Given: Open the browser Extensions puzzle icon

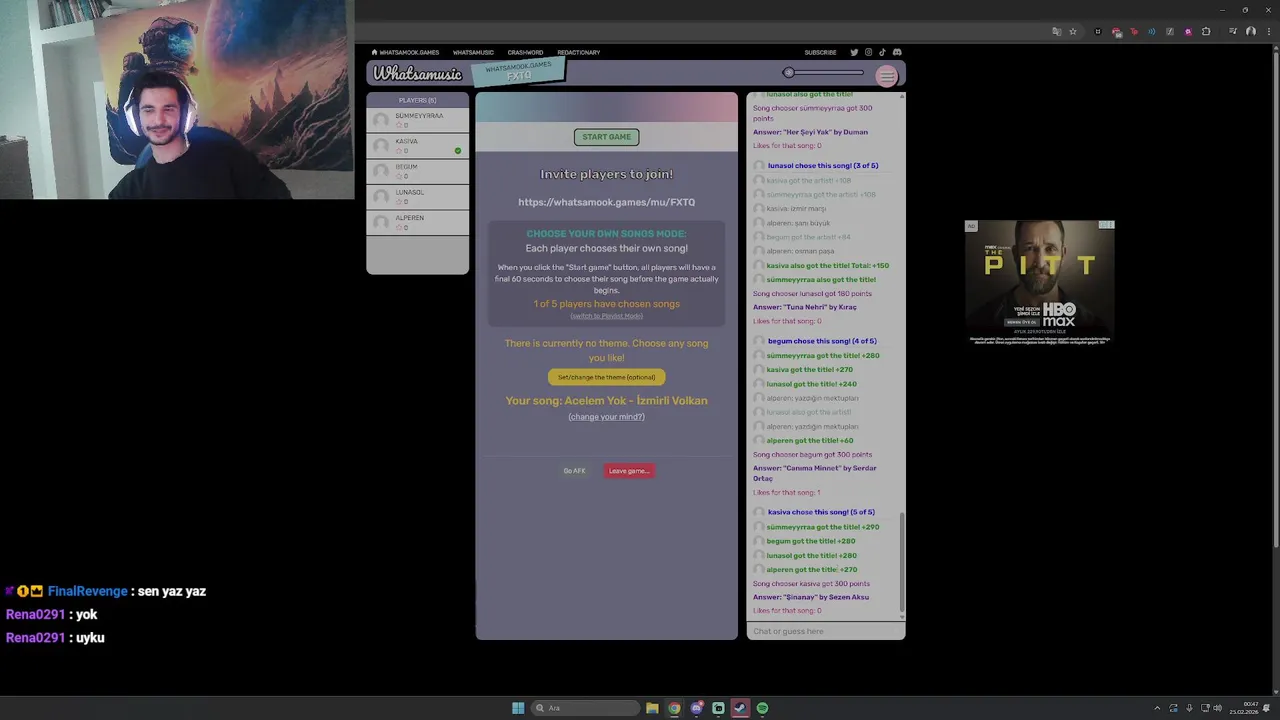Looking at the screenshot, I should (1206, 32).
